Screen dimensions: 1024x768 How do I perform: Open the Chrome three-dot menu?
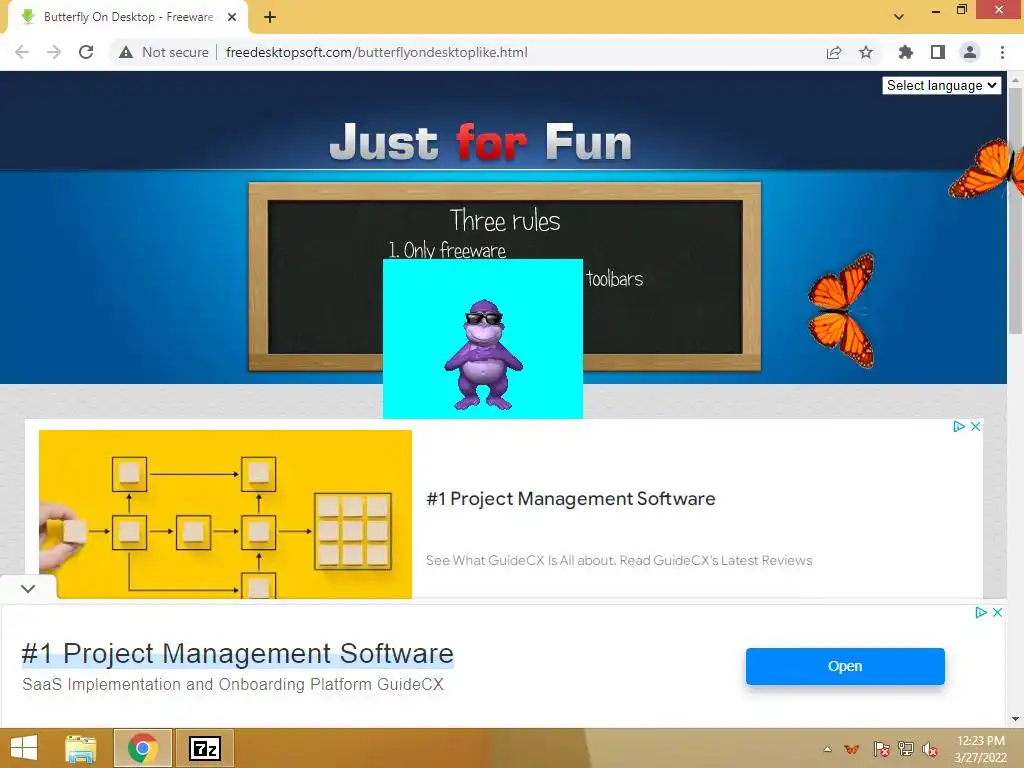(x=1002, y=52)
